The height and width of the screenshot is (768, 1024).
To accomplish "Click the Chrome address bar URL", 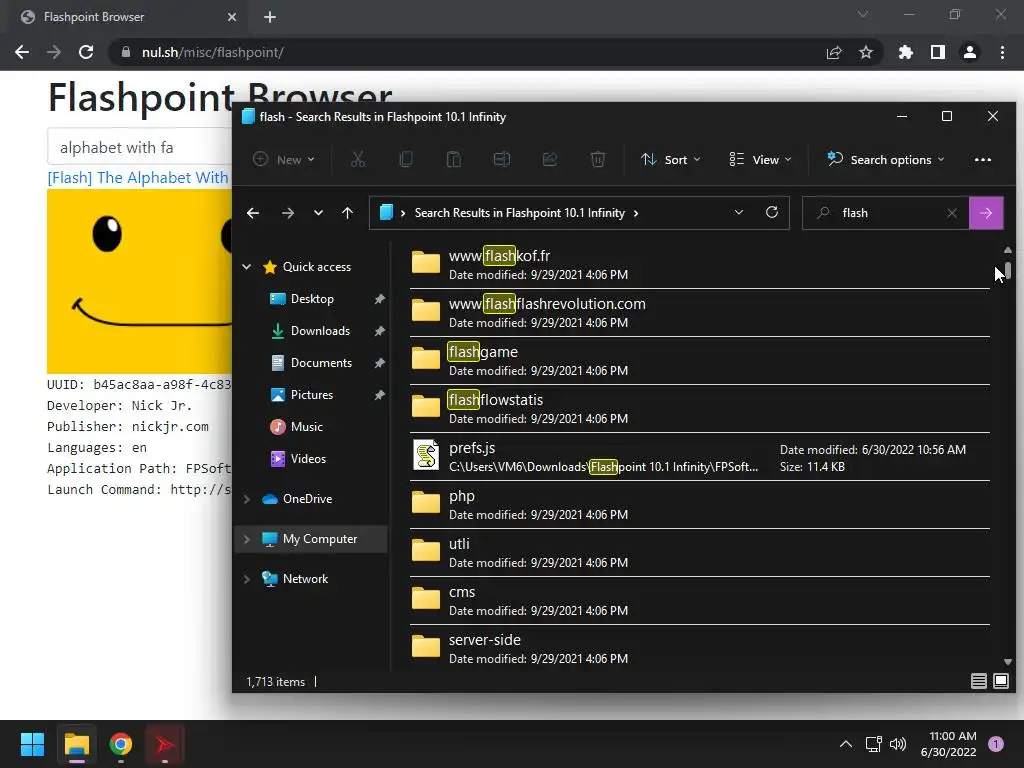I will click(x=213, y=52).
